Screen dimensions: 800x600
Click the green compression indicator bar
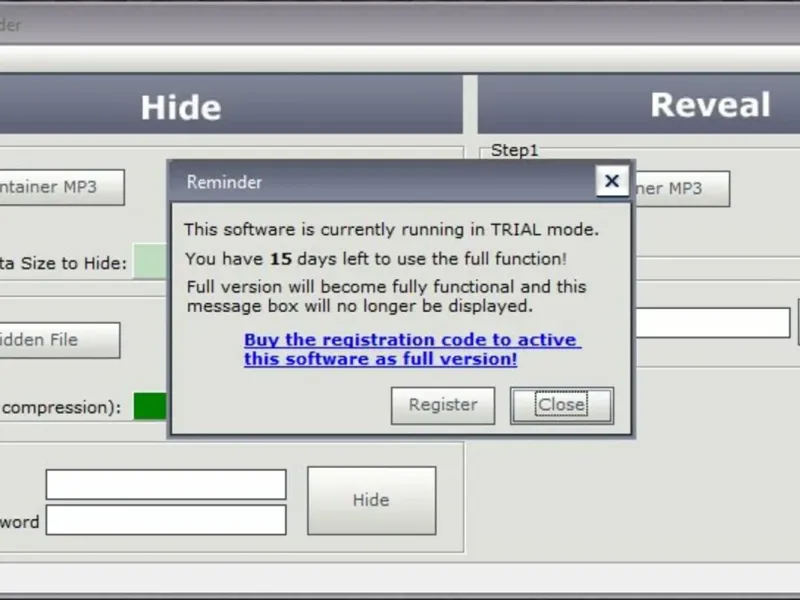150,406
